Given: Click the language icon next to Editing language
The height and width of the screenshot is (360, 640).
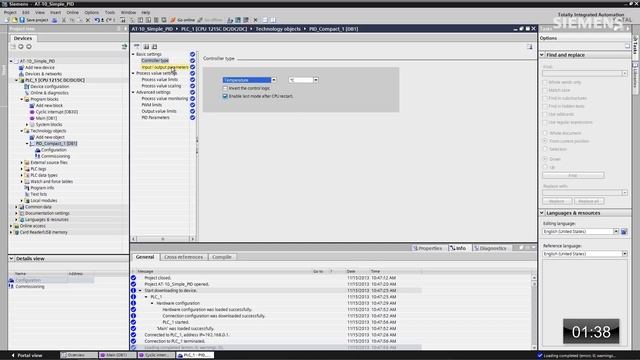Looking at the screenshot, I should [x=624, y=231].
